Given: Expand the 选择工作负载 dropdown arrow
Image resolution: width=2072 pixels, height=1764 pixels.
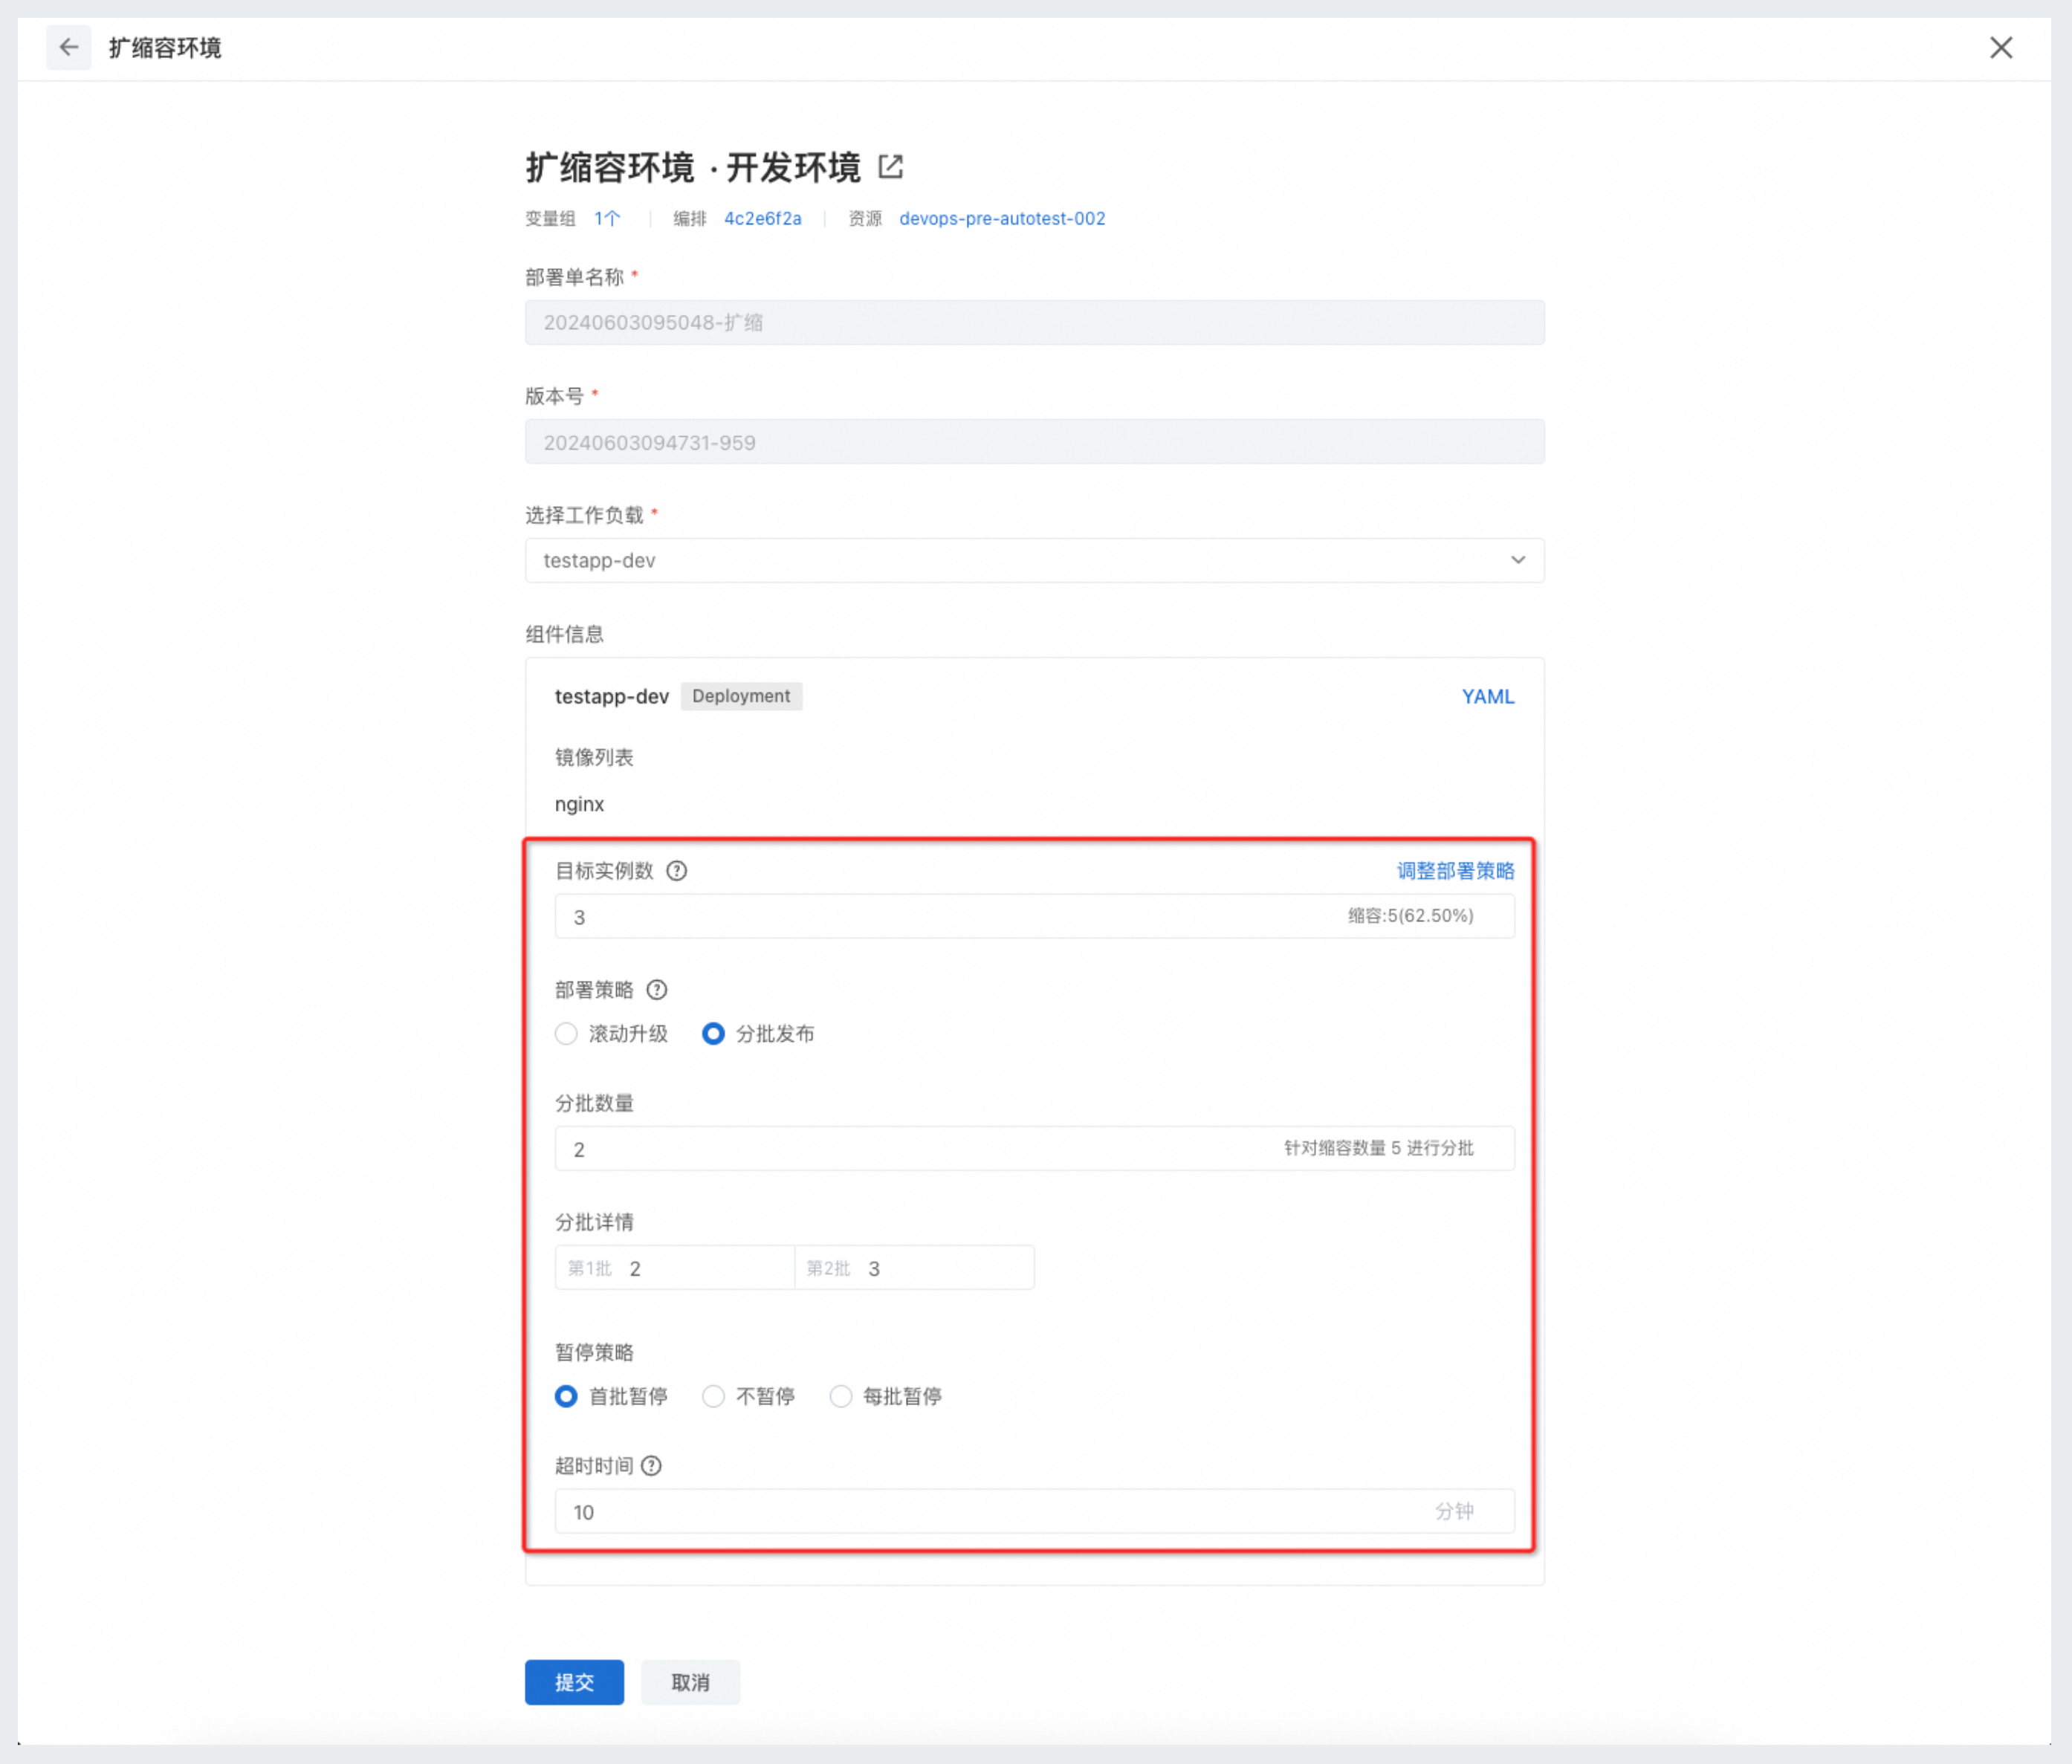Looking at the screenshot, I should [1517, 560].
